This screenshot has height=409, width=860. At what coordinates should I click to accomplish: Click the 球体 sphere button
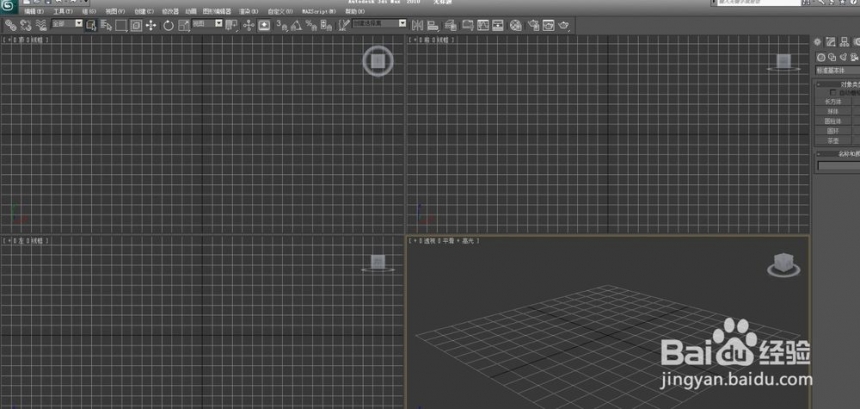coord(833,111)
